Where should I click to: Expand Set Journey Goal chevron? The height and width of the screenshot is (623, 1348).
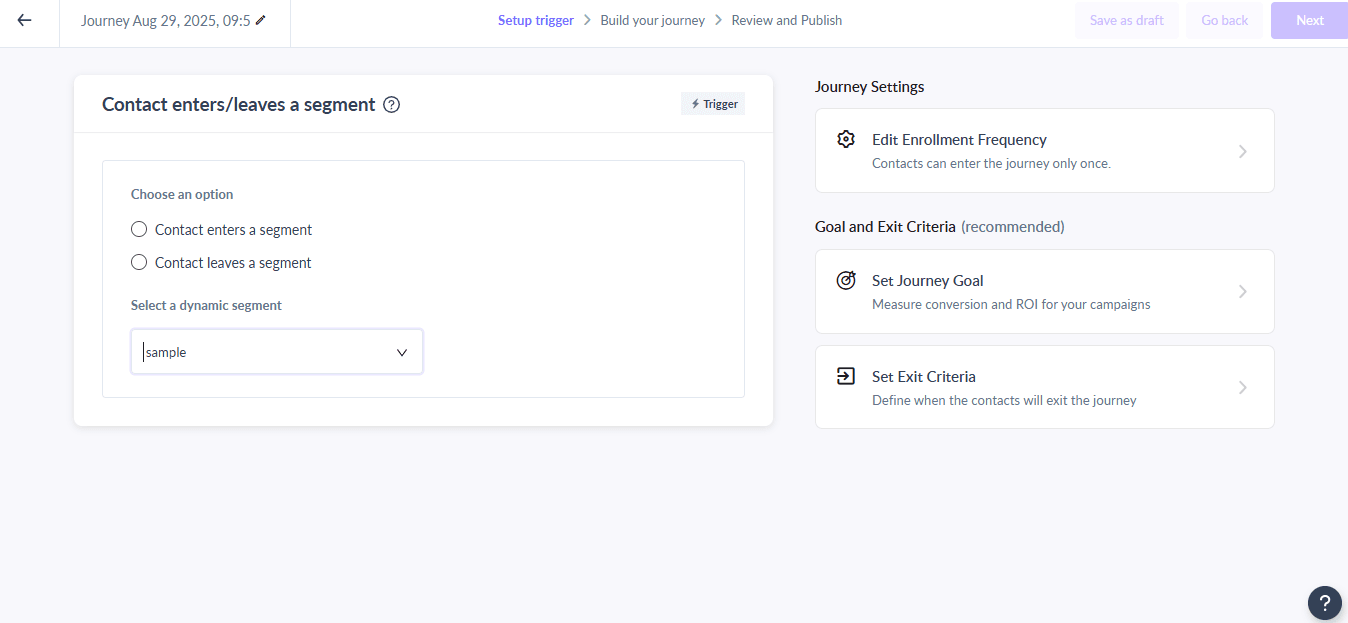click(1243, 292)
